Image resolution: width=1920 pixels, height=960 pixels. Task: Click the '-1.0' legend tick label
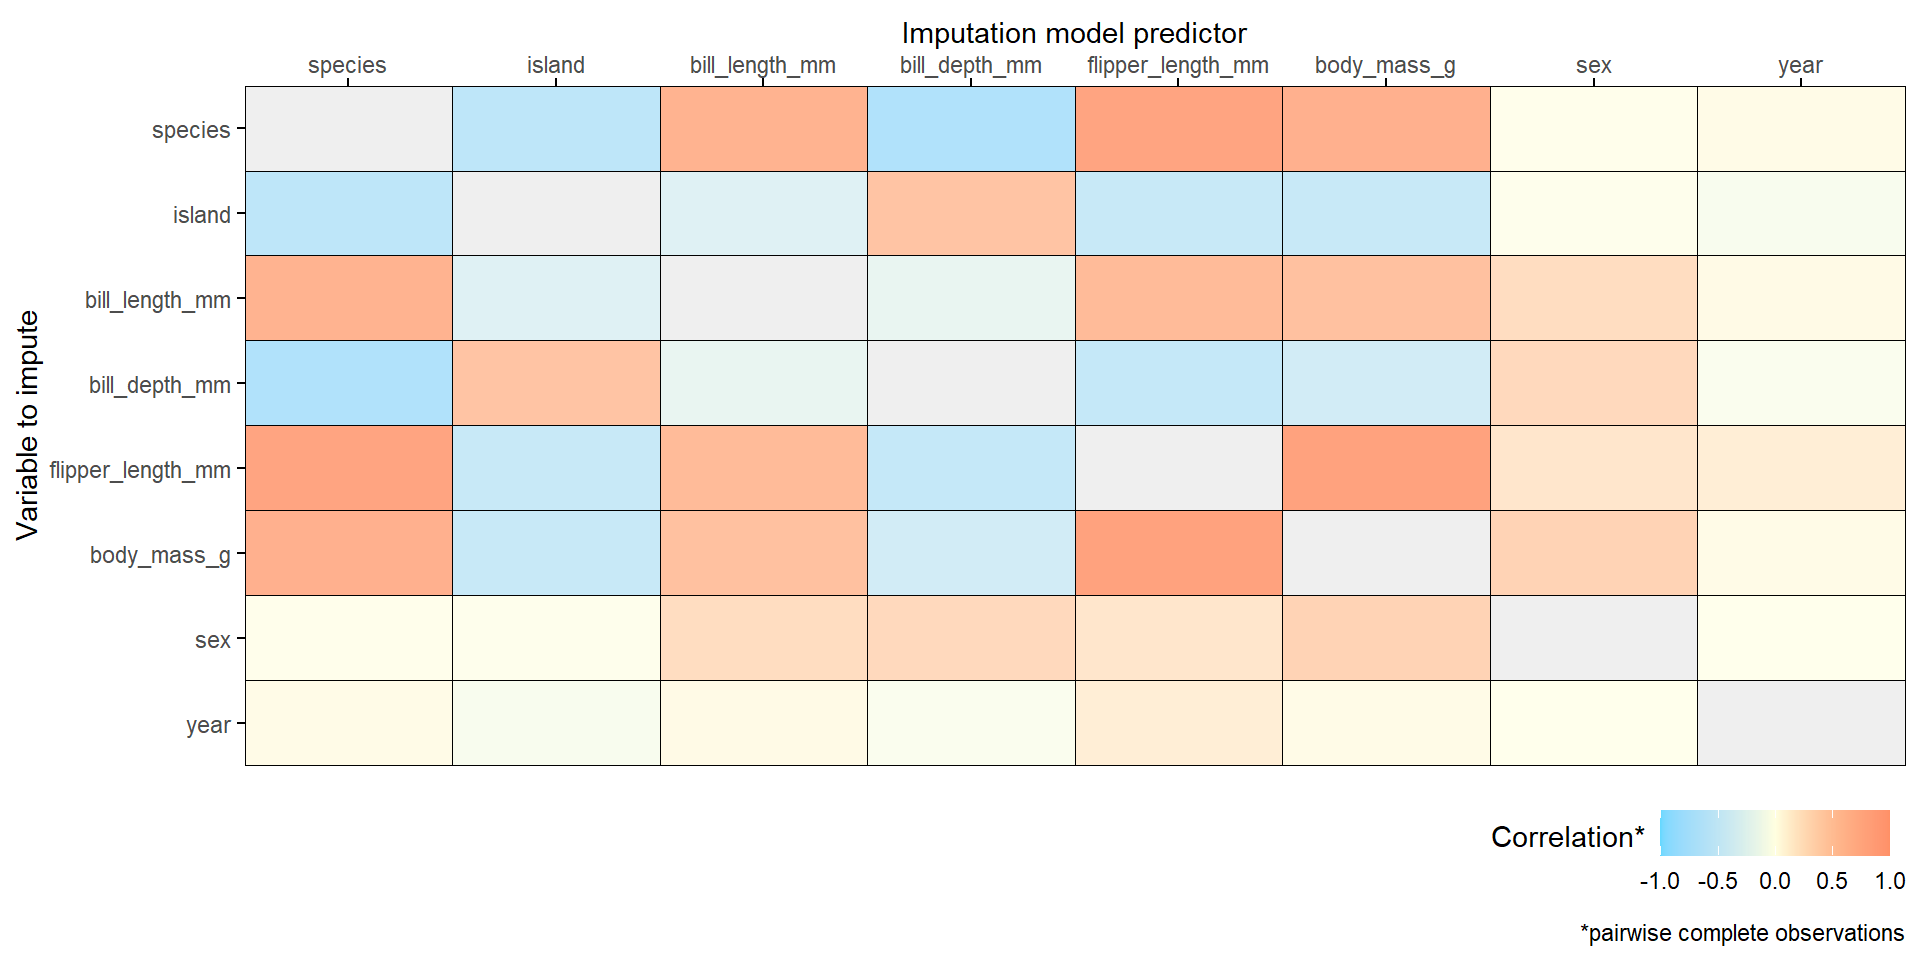1659,881
